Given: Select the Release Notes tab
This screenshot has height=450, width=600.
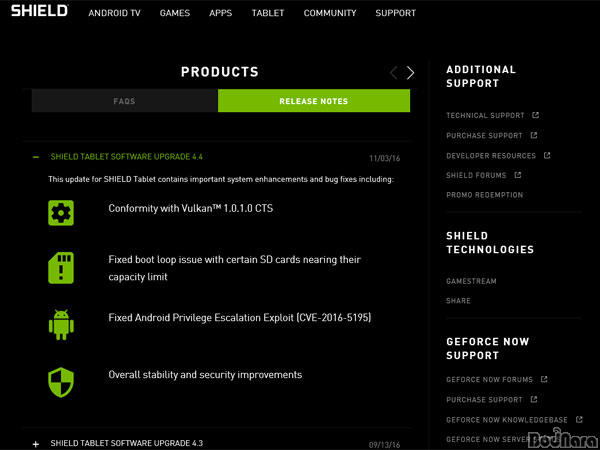Looking at the screenshot, I should (x=314, y=101).
